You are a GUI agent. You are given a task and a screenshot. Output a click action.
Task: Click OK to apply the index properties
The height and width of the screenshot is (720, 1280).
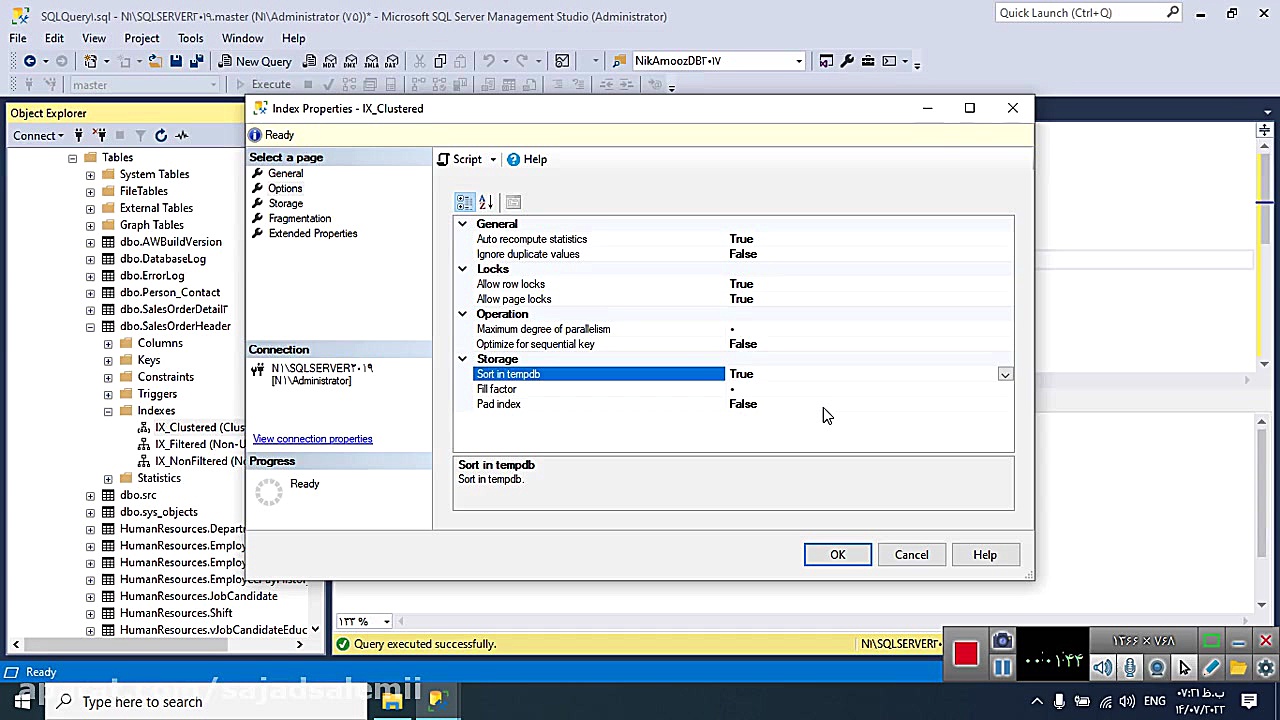837,555
